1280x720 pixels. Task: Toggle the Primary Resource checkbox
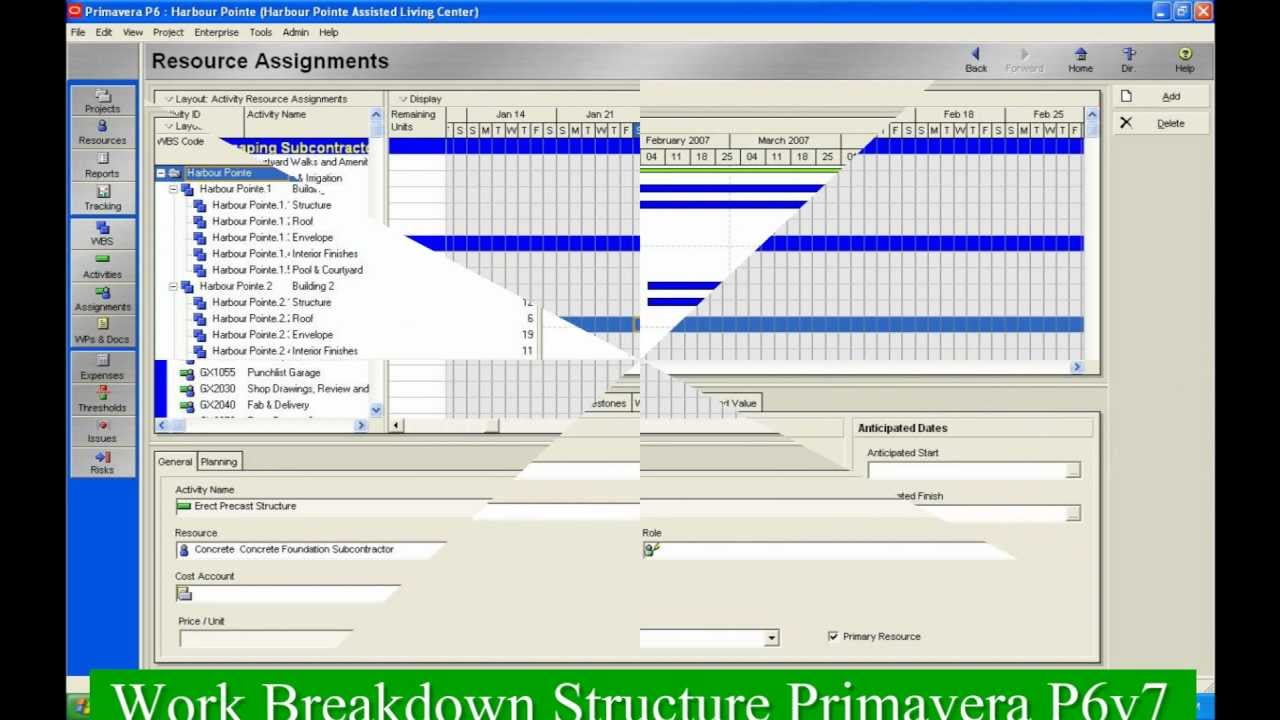click(x=833, y=636)
